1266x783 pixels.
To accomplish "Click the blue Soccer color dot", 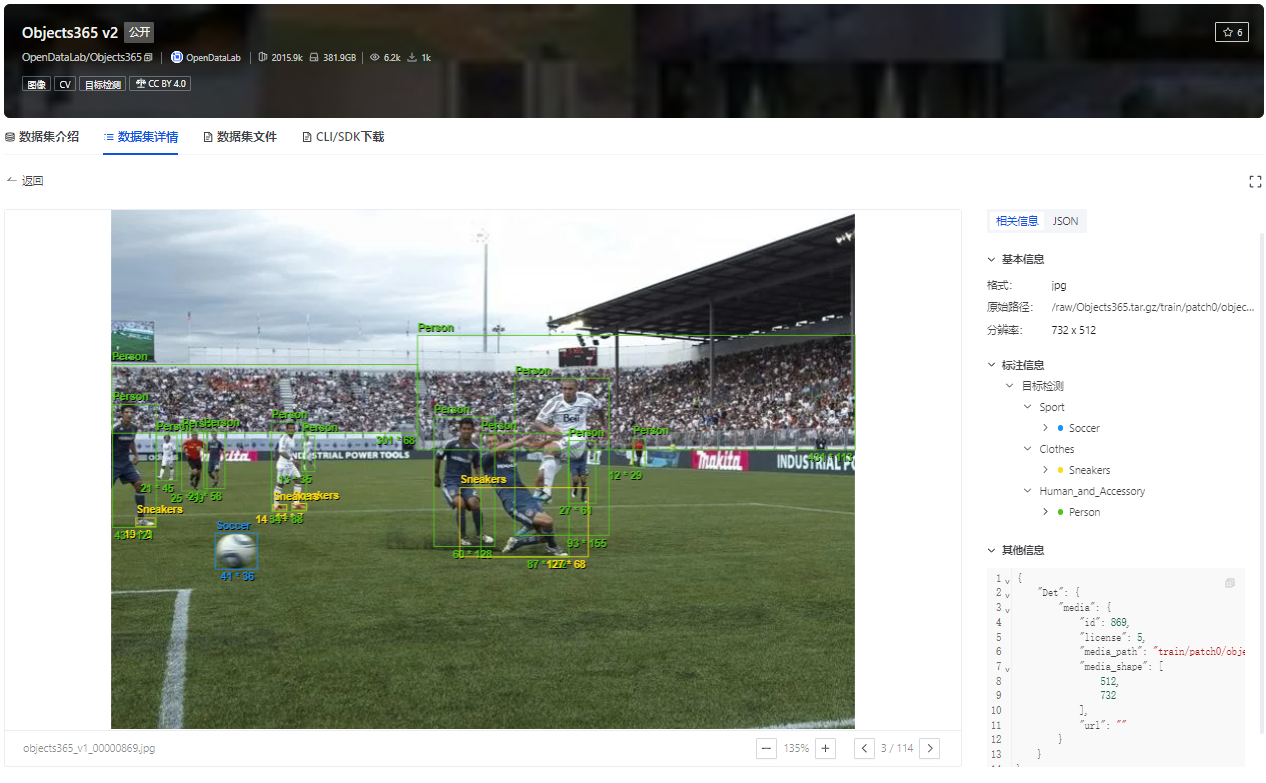I will [1060, 428].
